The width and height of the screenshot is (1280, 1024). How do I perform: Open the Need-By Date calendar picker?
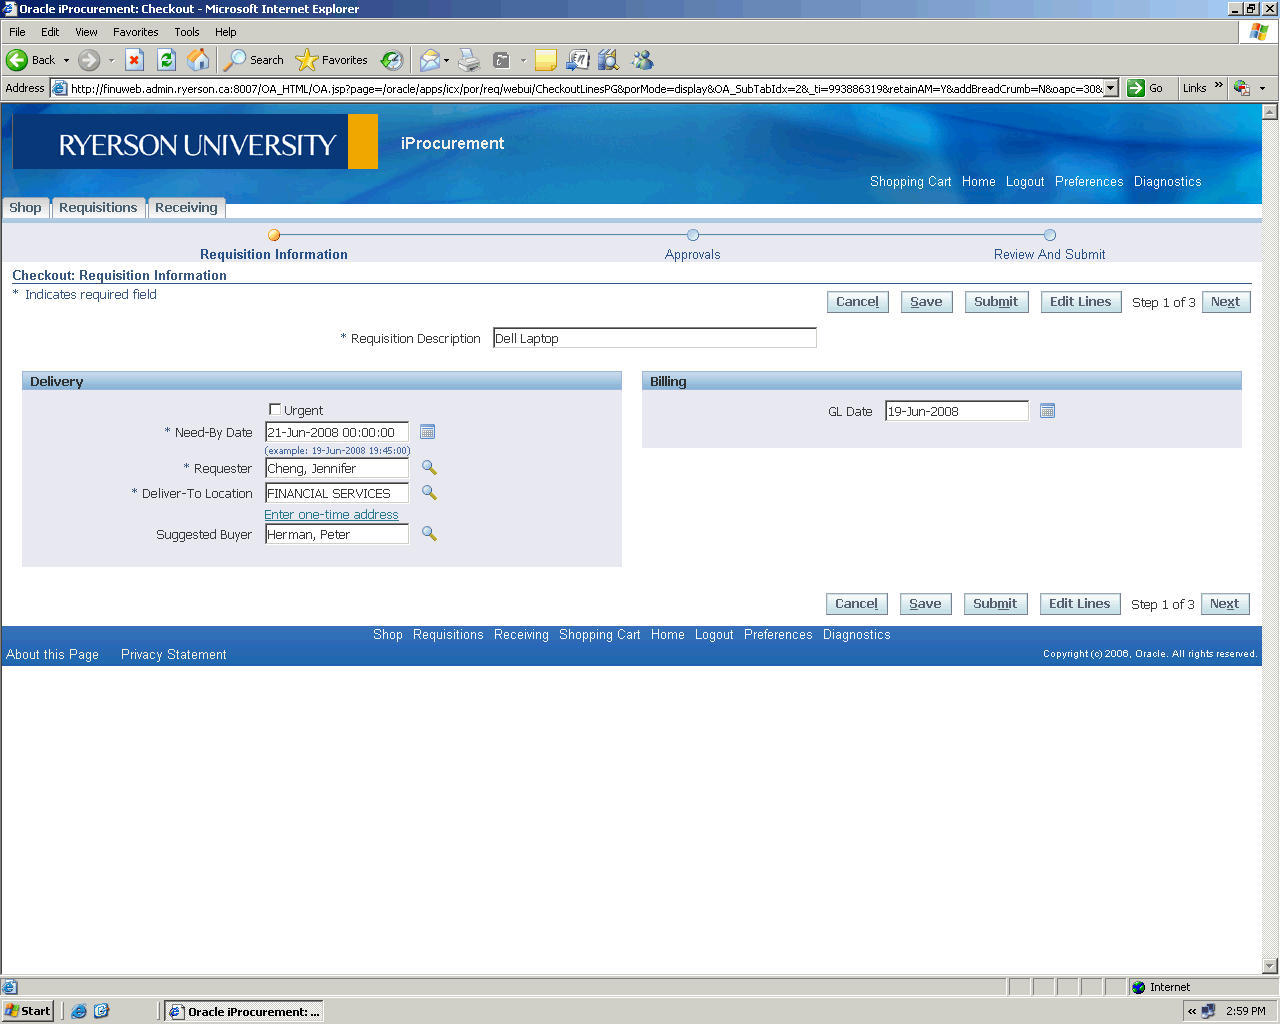[427, 432]
